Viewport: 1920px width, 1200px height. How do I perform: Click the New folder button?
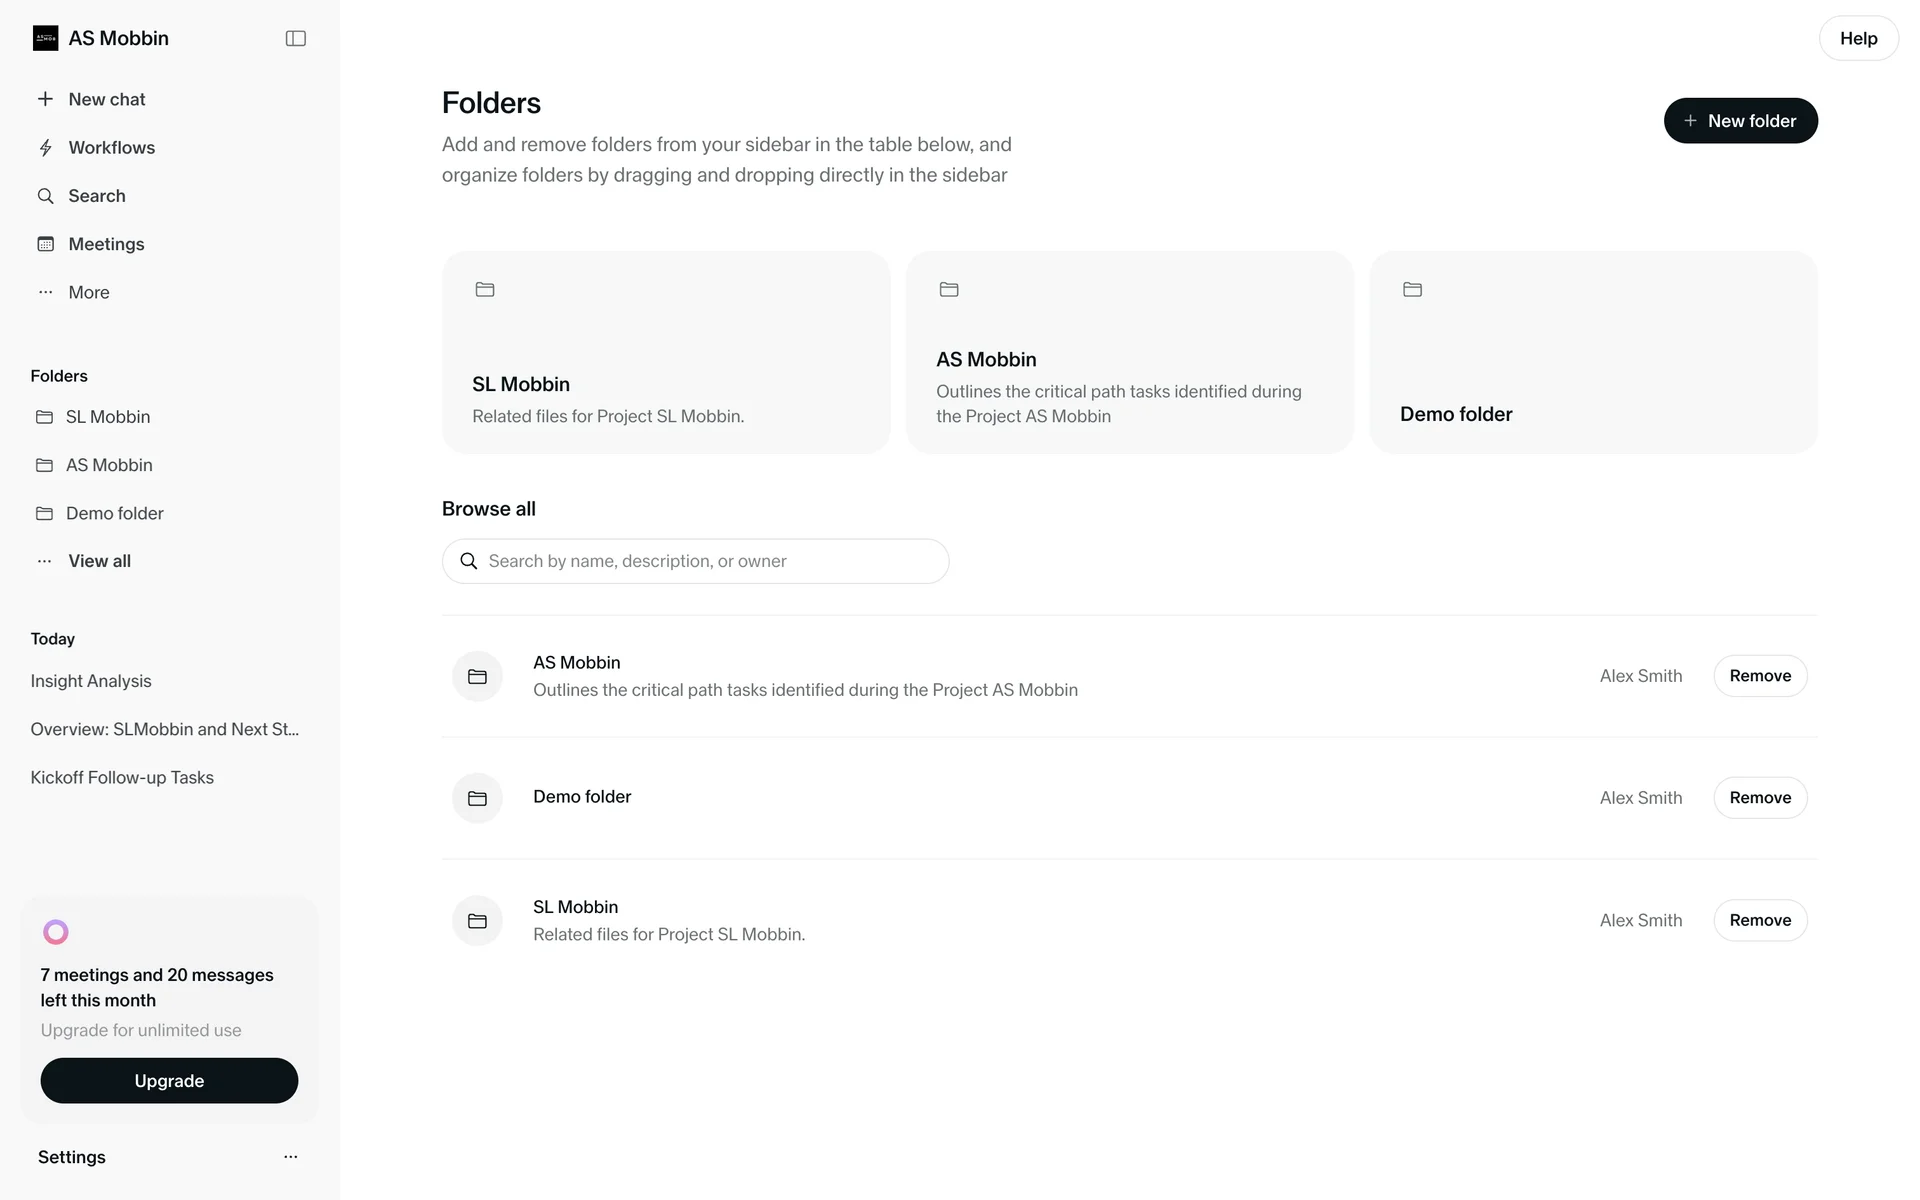point(1740,121)
